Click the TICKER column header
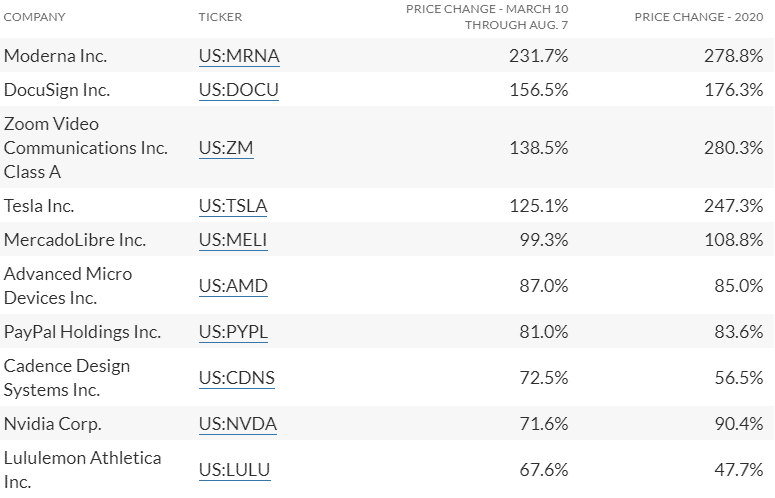 point(220,17)
